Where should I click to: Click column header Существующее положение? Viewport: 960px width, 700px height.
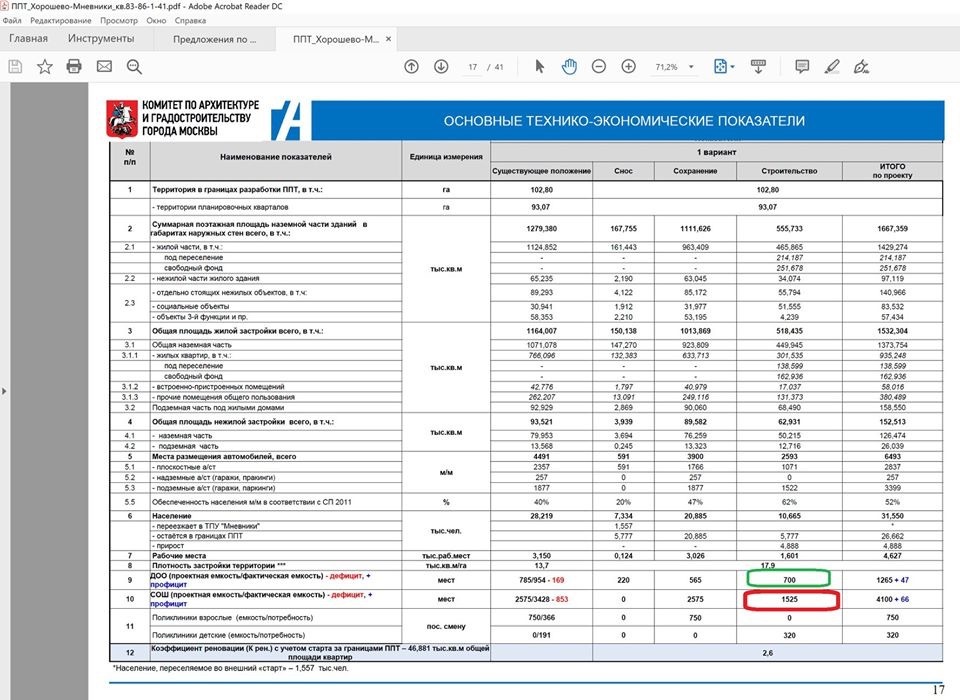point(541,171)
